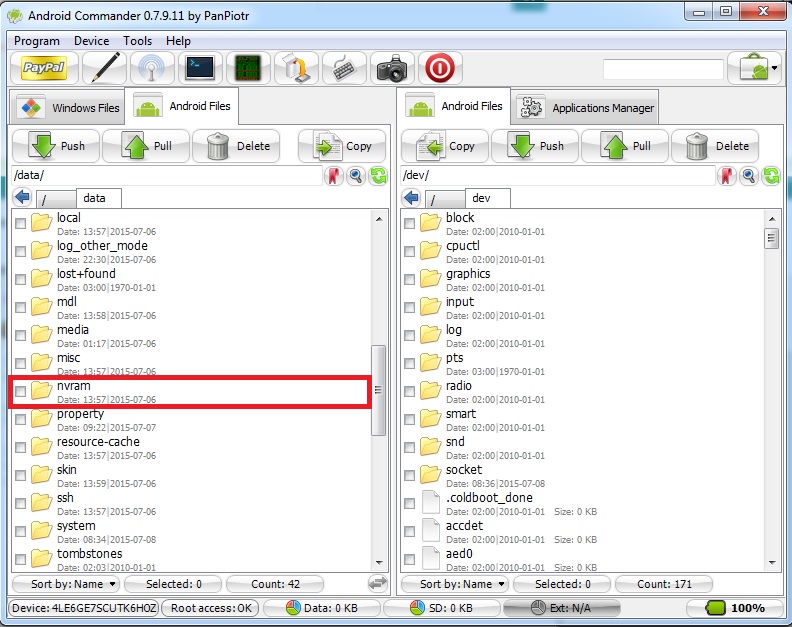Click the PayPal donate button

(x=45, y=68)
